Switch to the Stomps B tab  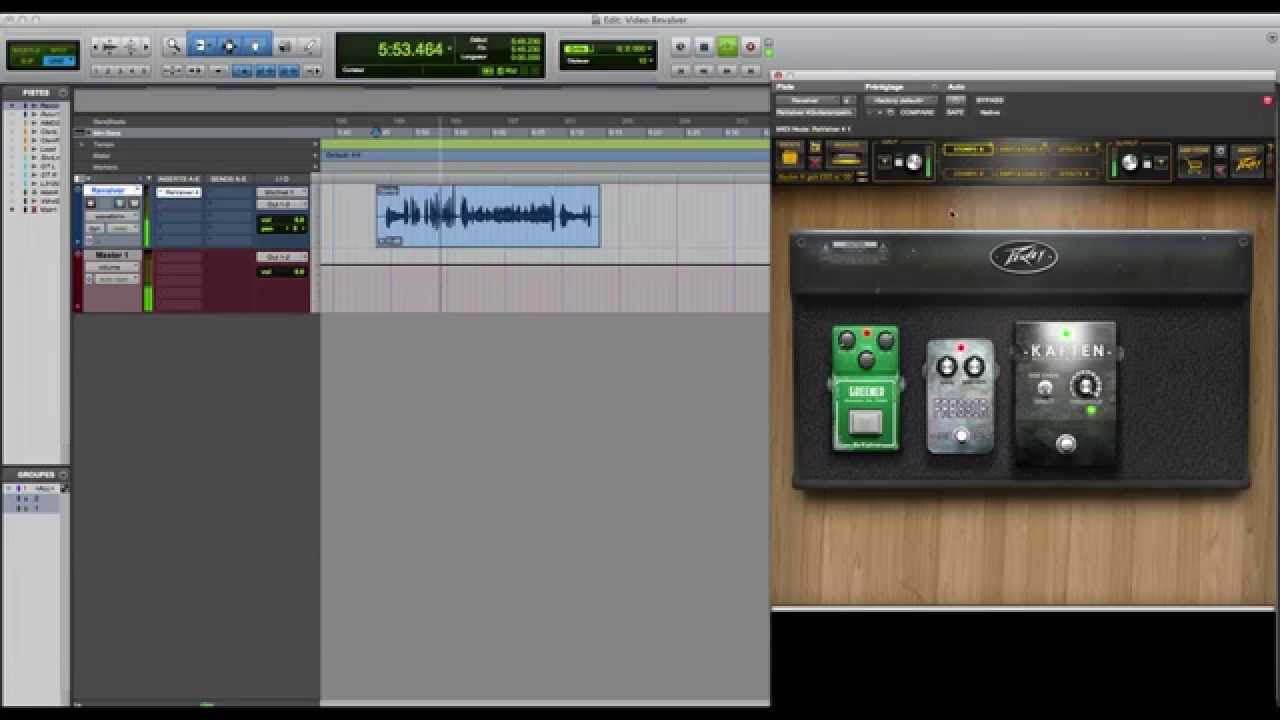coord(967,173)
